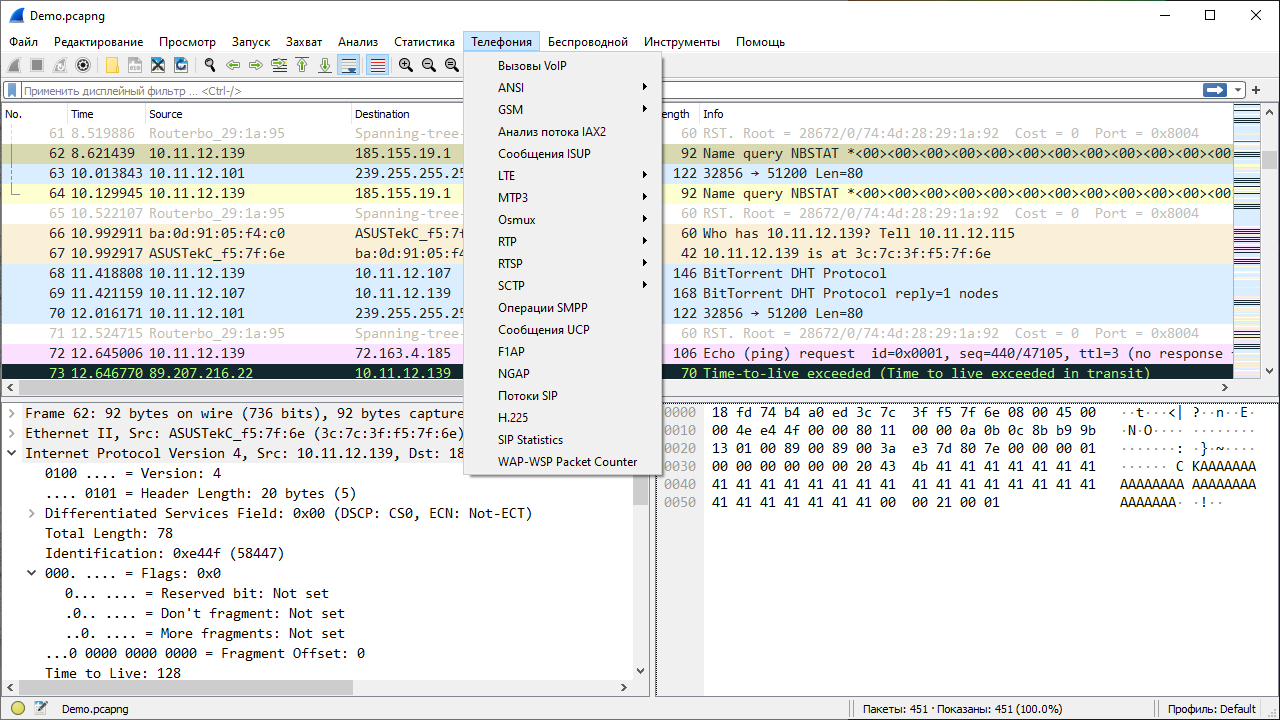
Task: Find a packet with magnifier icon
Action: (210, 65)
